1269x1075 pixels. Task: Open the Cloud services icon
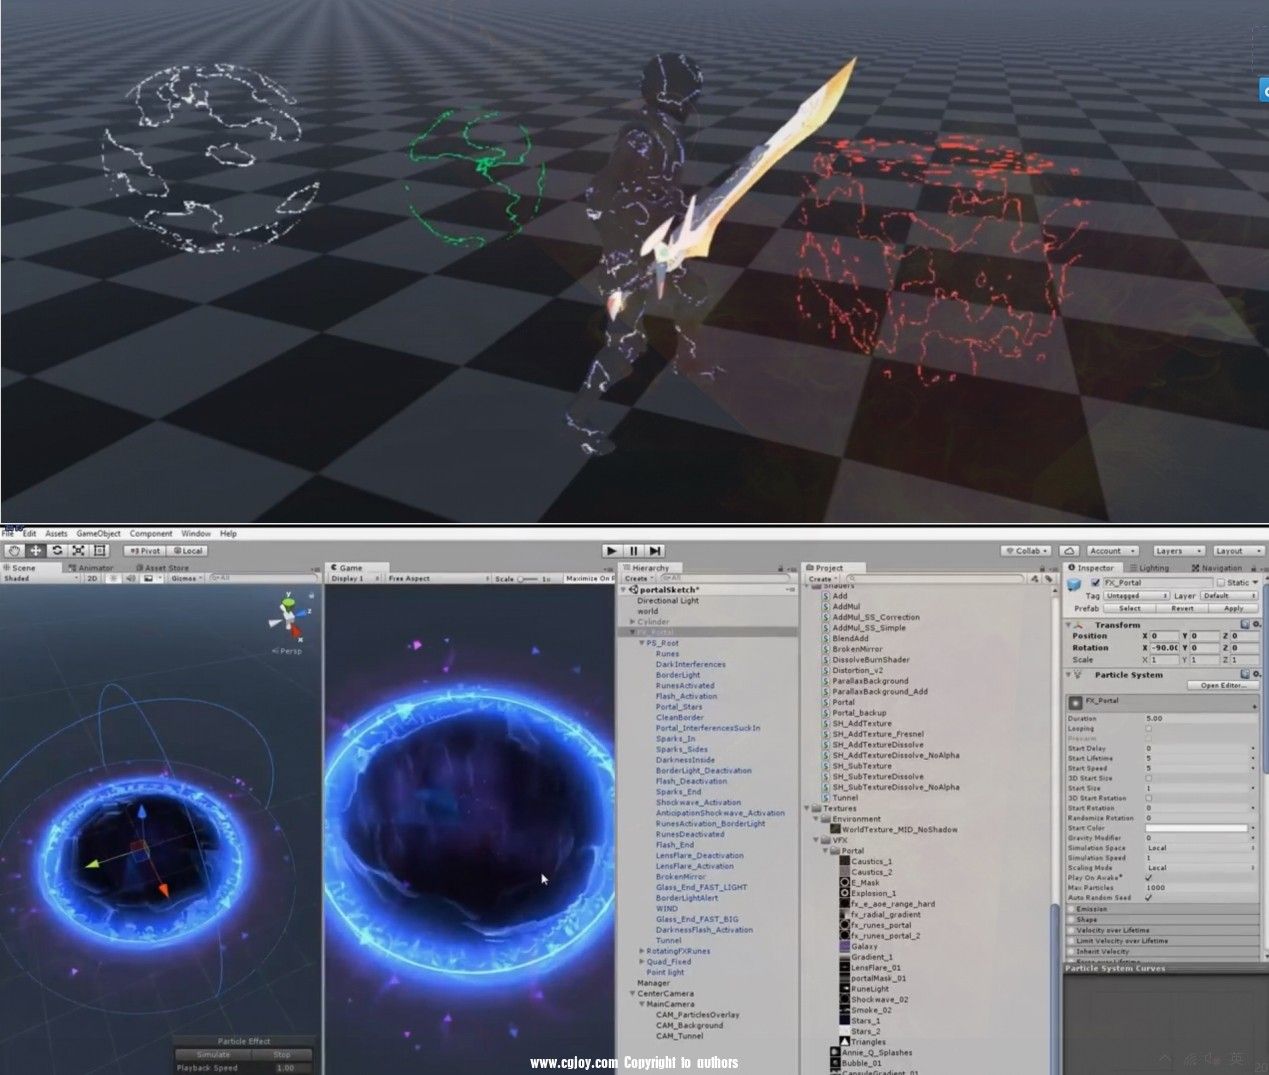coord(1069,550)
